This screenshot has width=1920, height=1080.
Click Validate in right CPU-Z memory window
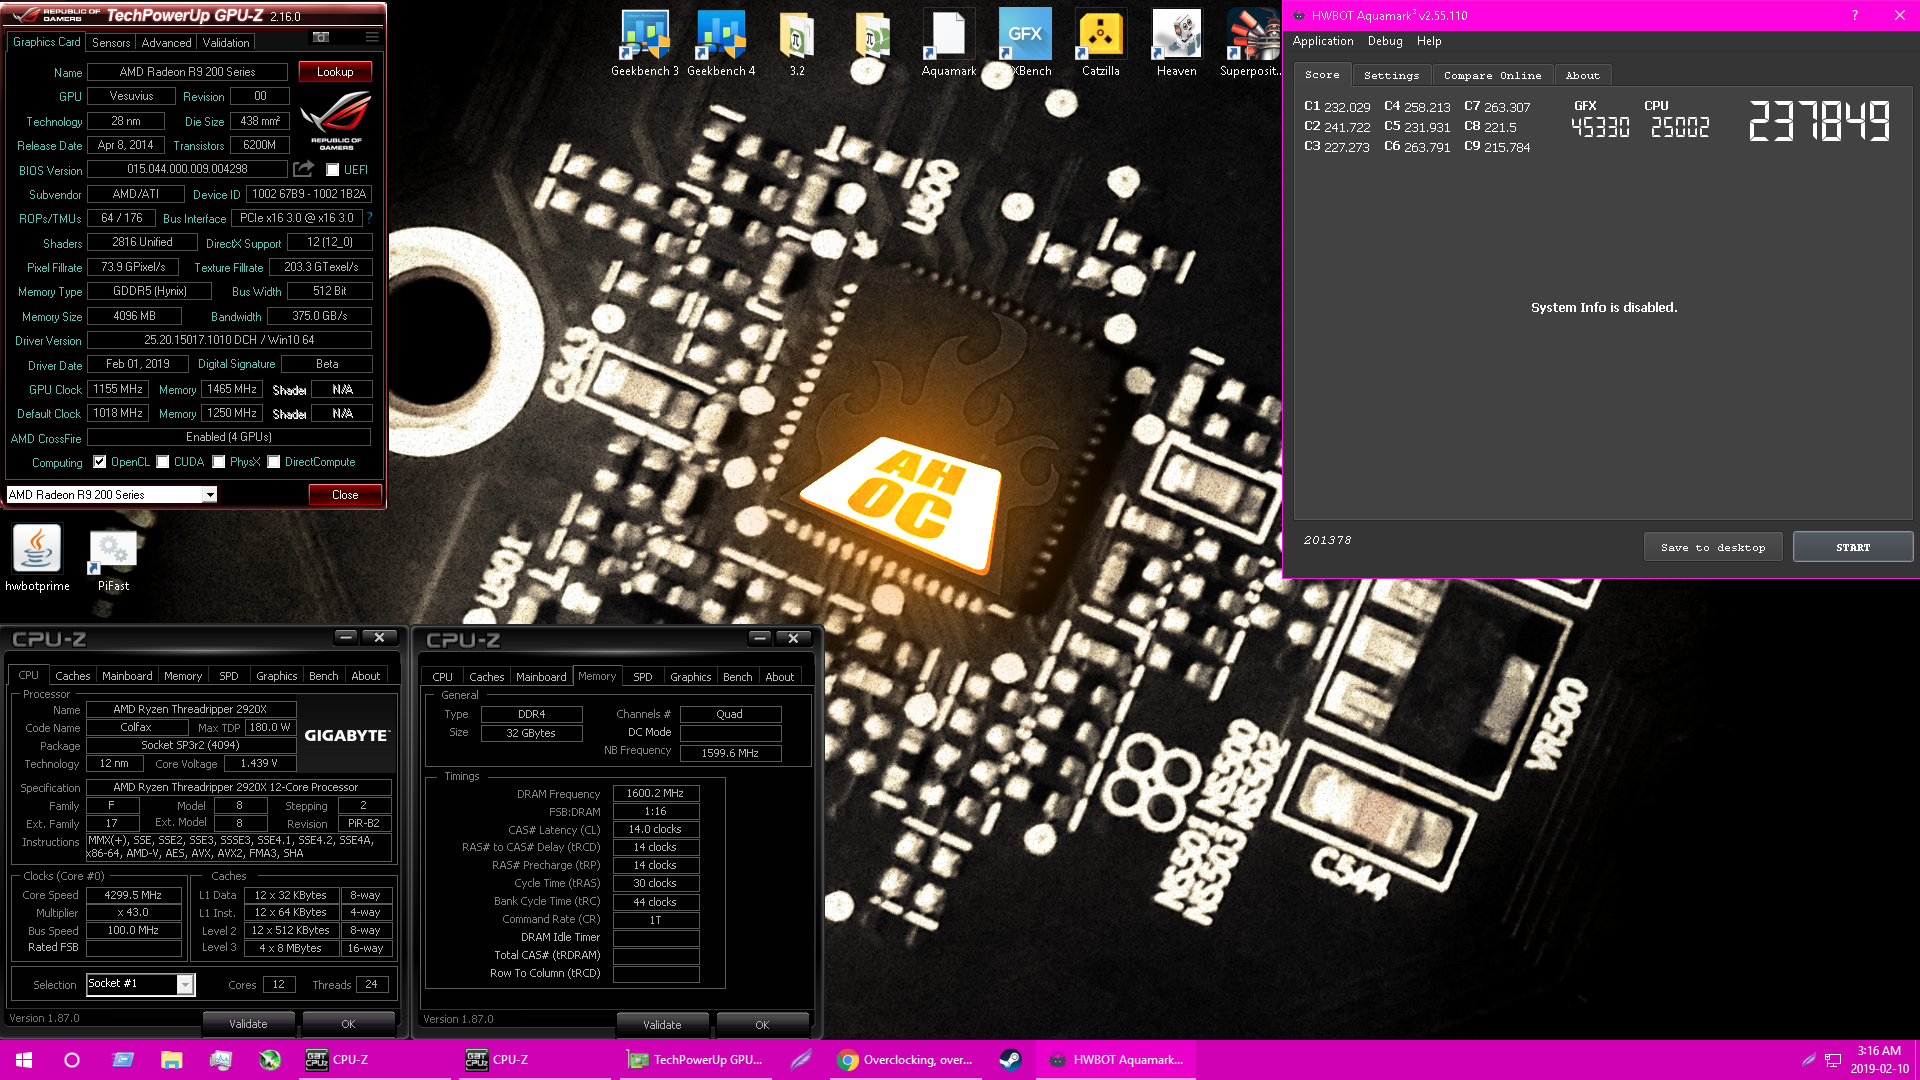coord(662,1025)
